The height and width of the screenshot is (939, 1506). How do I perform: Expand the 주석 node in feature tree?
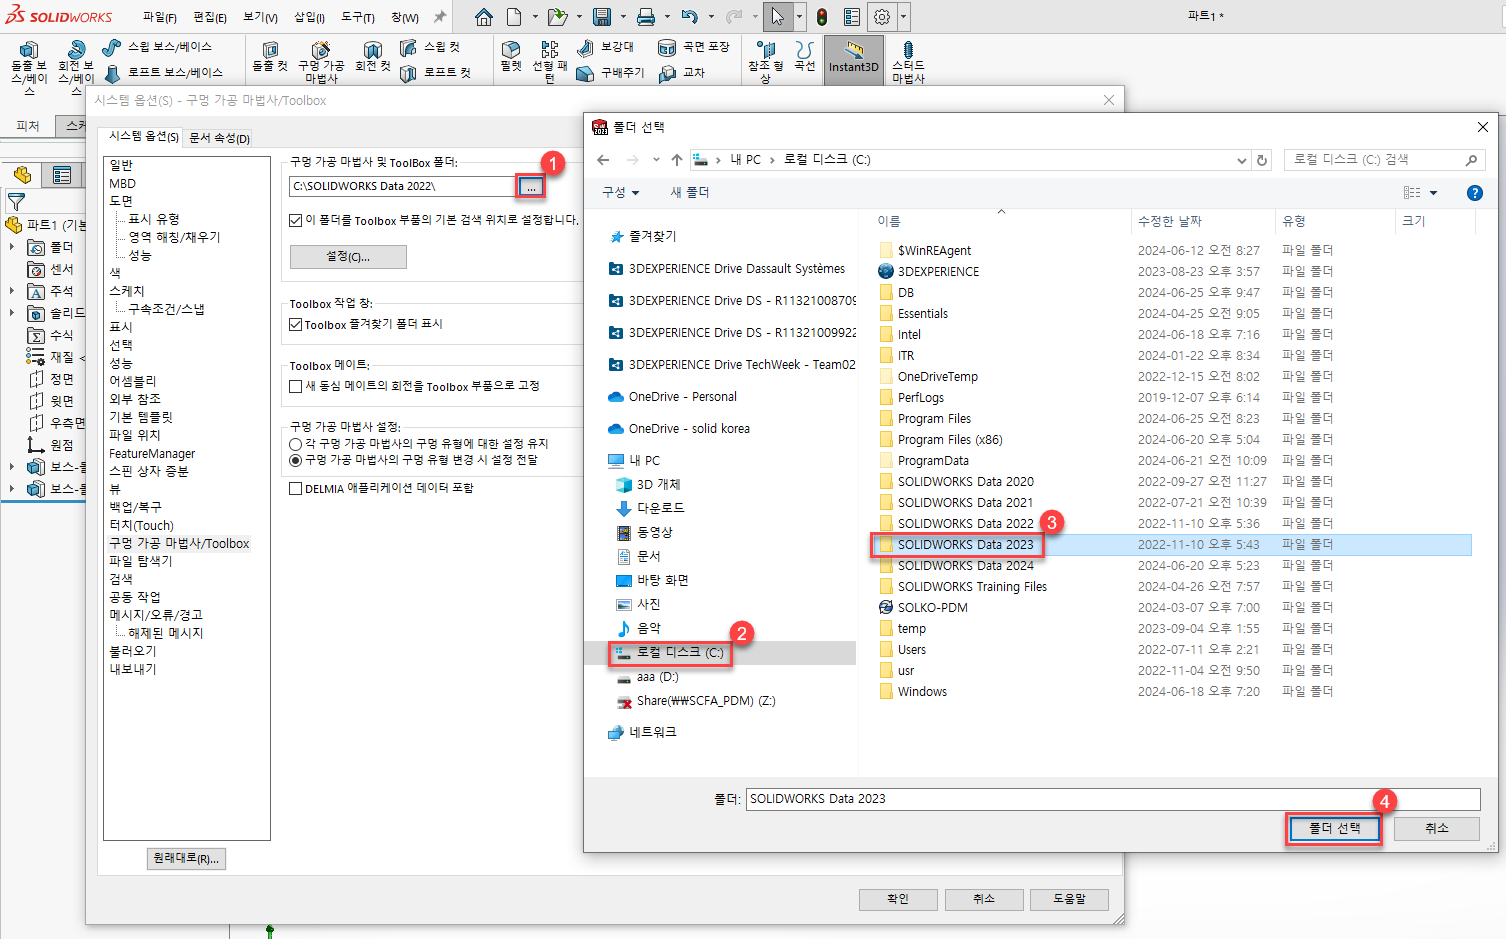[12, 291]
